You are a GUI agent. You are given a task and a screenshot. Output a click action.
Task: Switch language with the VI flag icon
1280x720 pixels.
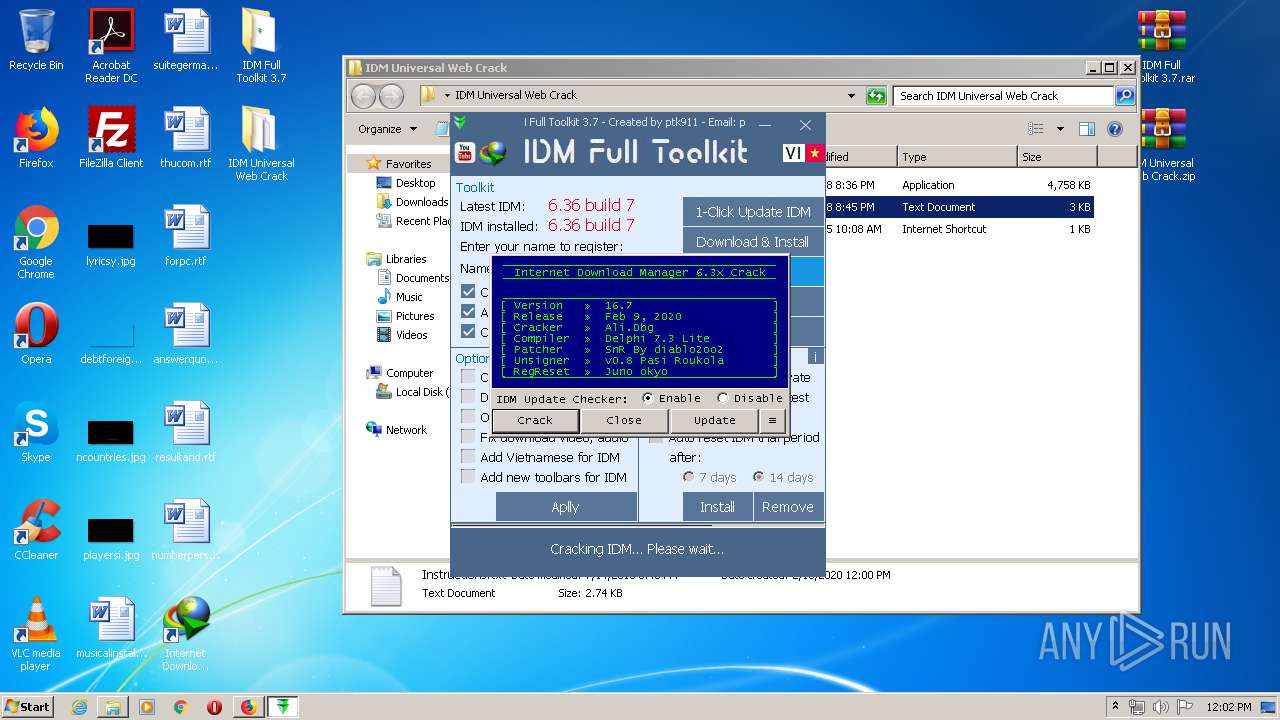(x=804, y=152)
